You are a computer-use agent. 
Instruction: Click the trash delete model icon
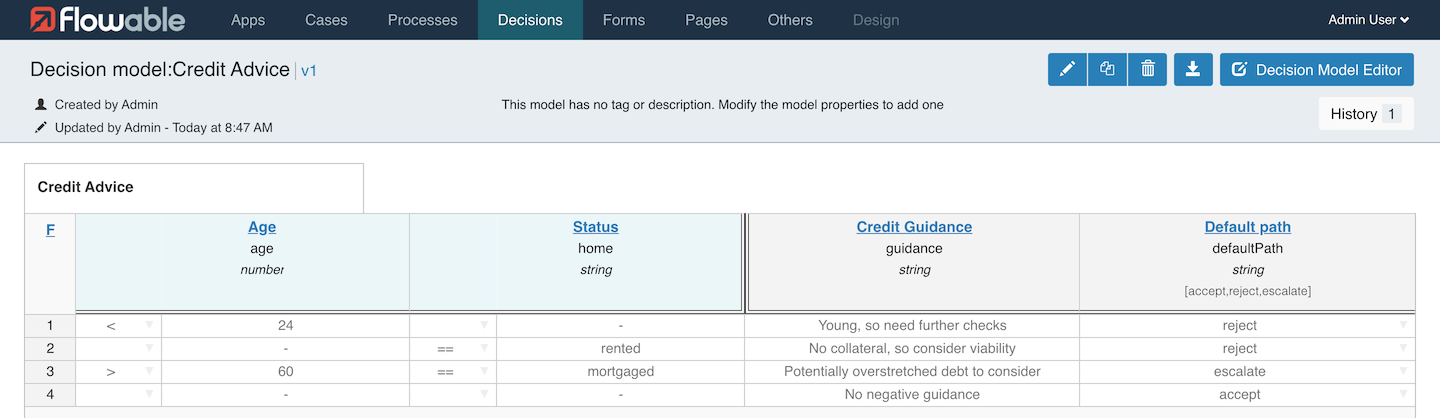1147,70
